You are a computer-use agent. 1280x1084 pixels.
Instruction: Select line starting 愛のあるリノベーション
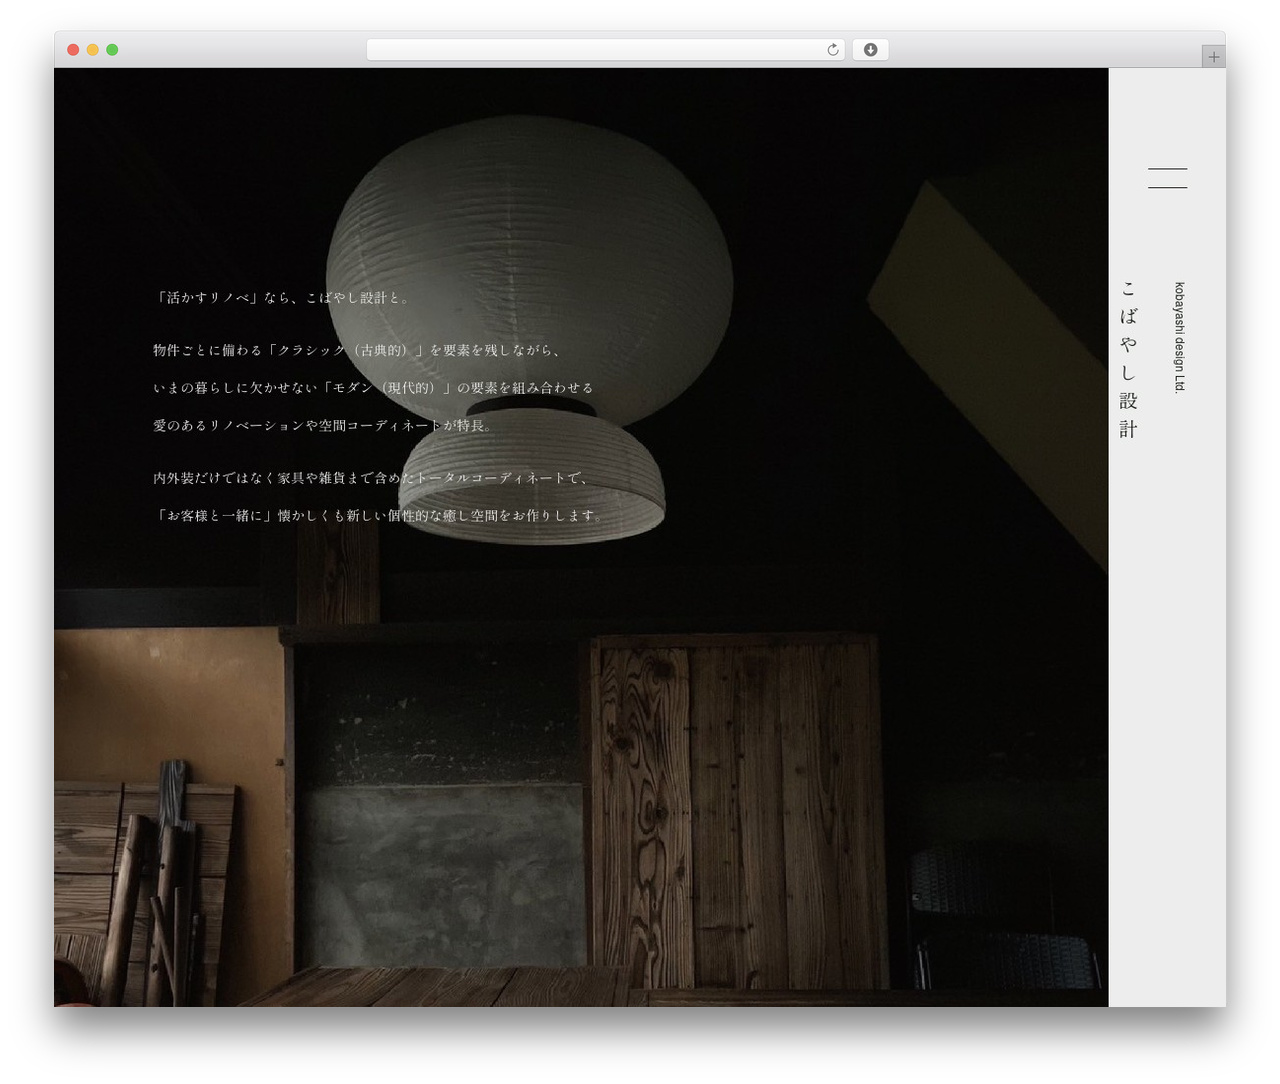(322, 426)
